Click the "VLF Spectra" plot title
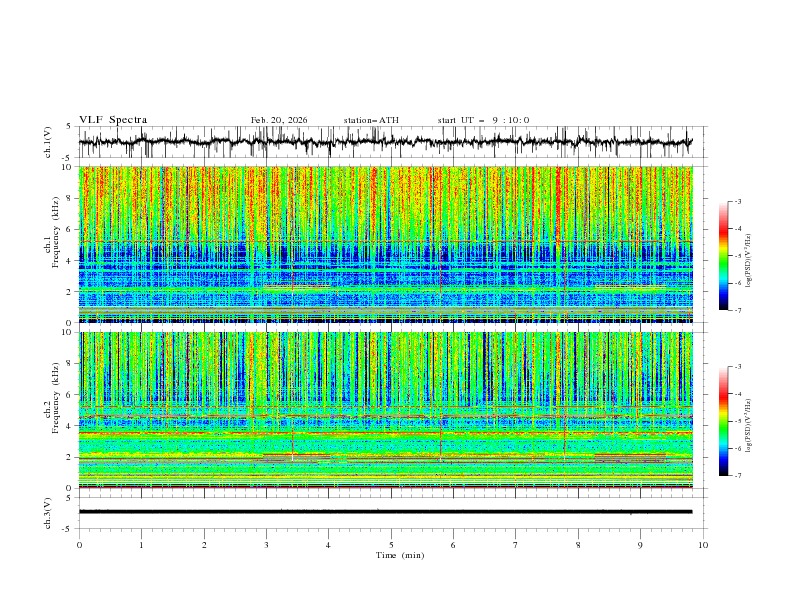The height and width of the screenshot is (612, 792). (x=113, y=120)
